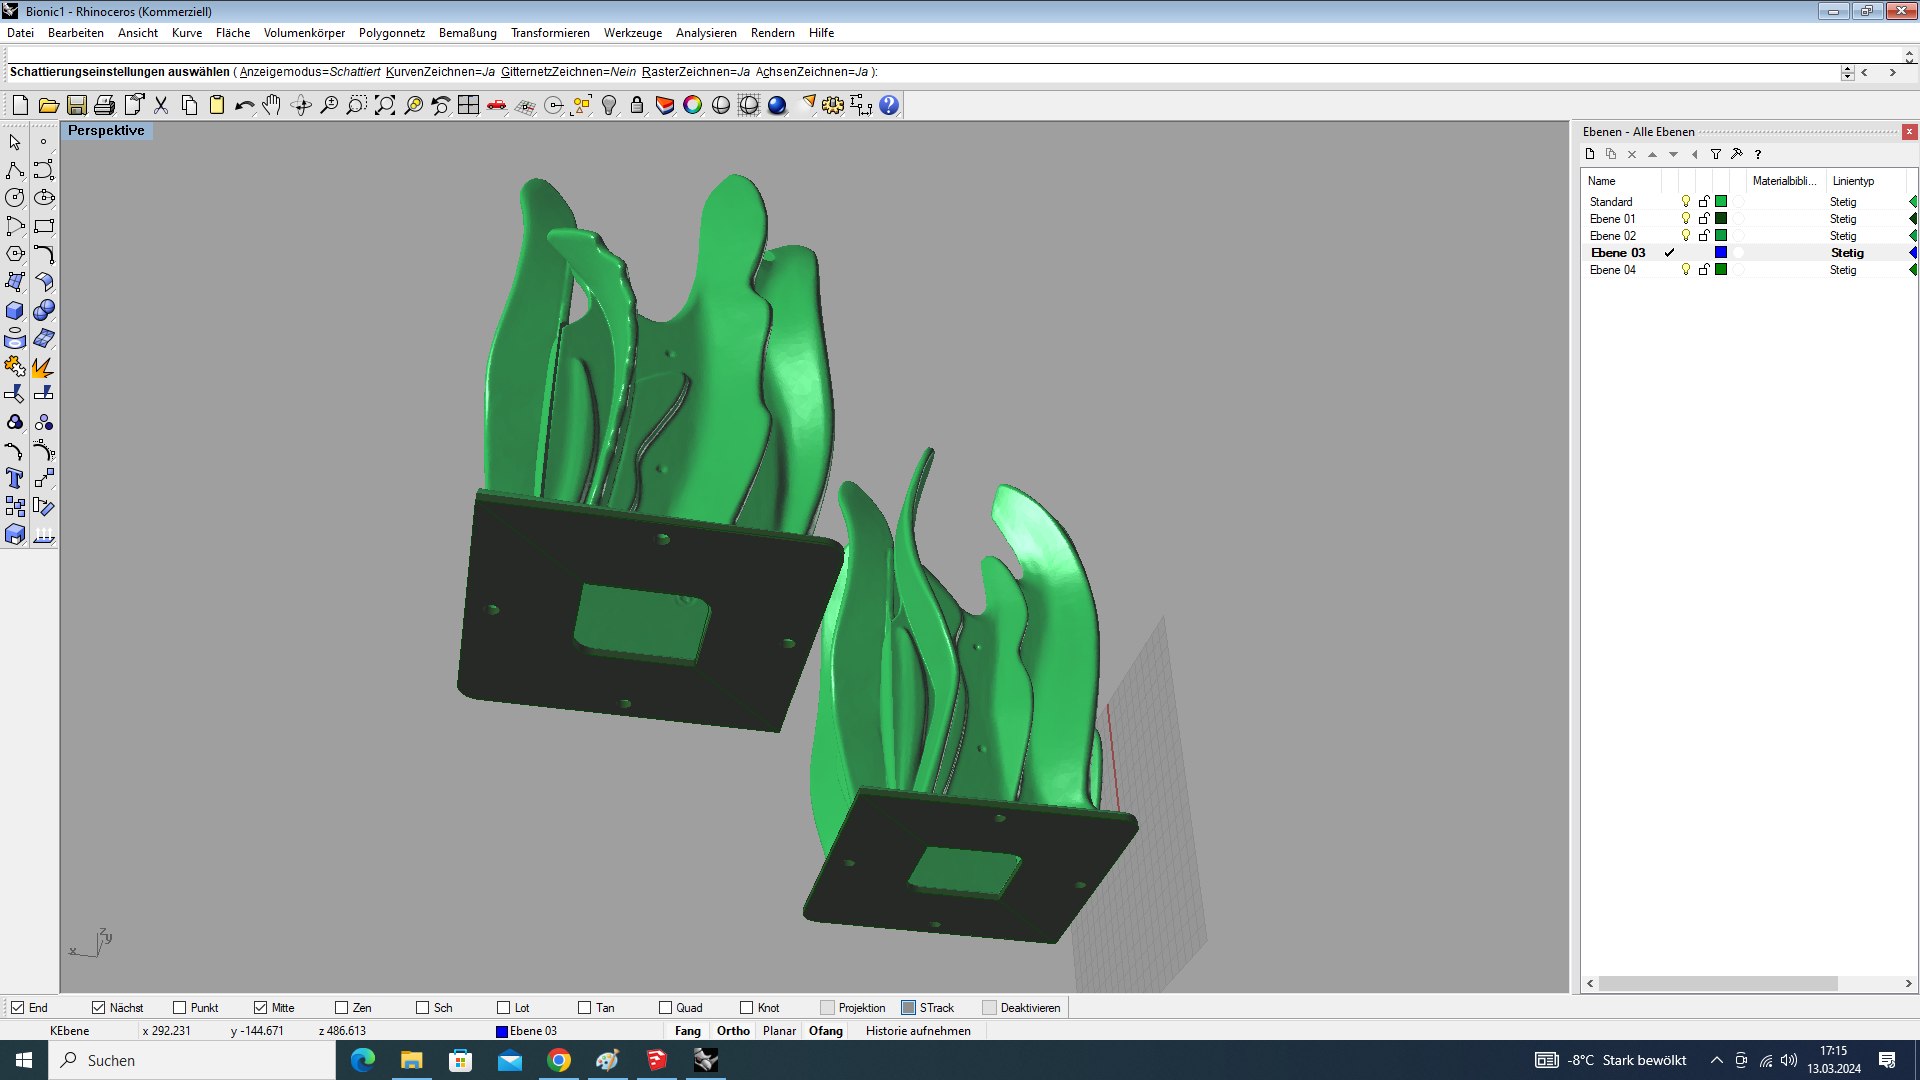Change color swatch of Ebene 03

1721,253
